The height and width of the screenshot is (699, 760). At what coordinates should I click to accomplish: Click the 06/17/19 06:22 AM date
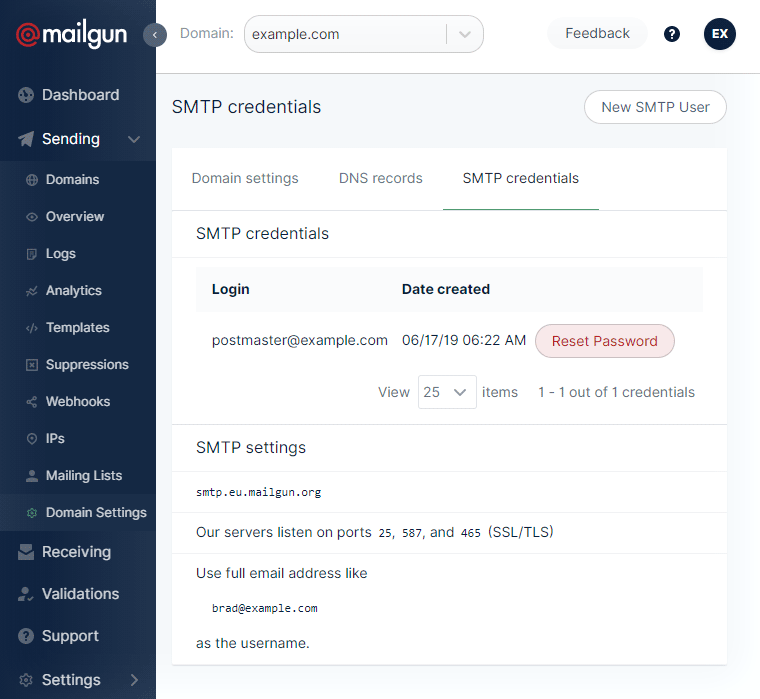[464, 340]
